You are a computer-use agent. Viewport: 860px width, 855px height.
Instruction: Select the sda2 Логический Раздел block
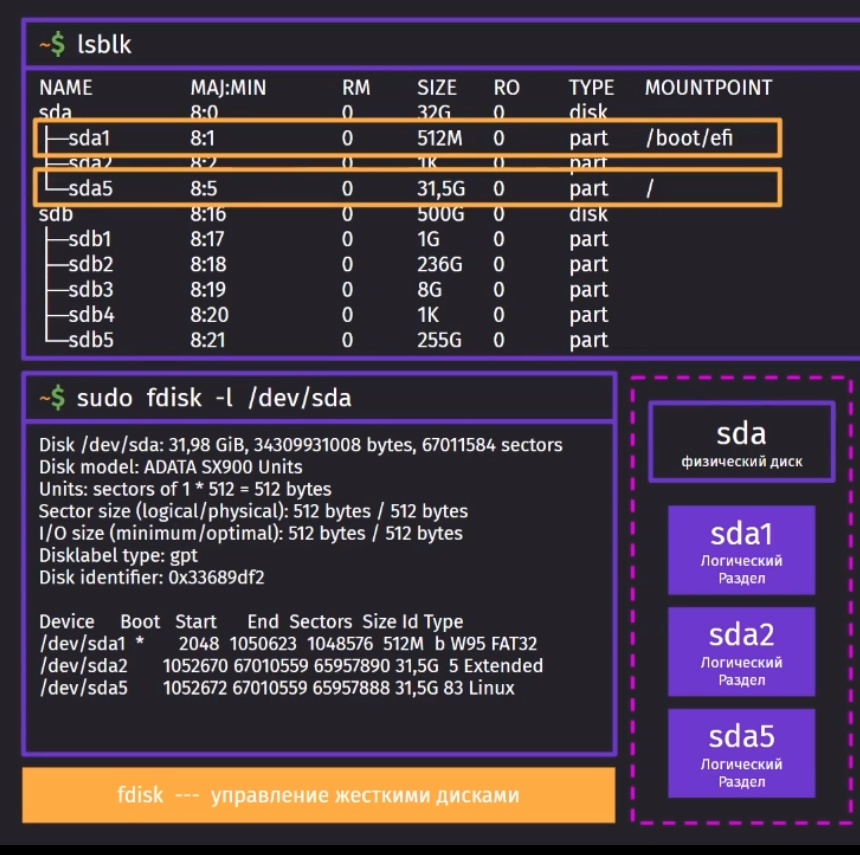click(x=742, y=652)
